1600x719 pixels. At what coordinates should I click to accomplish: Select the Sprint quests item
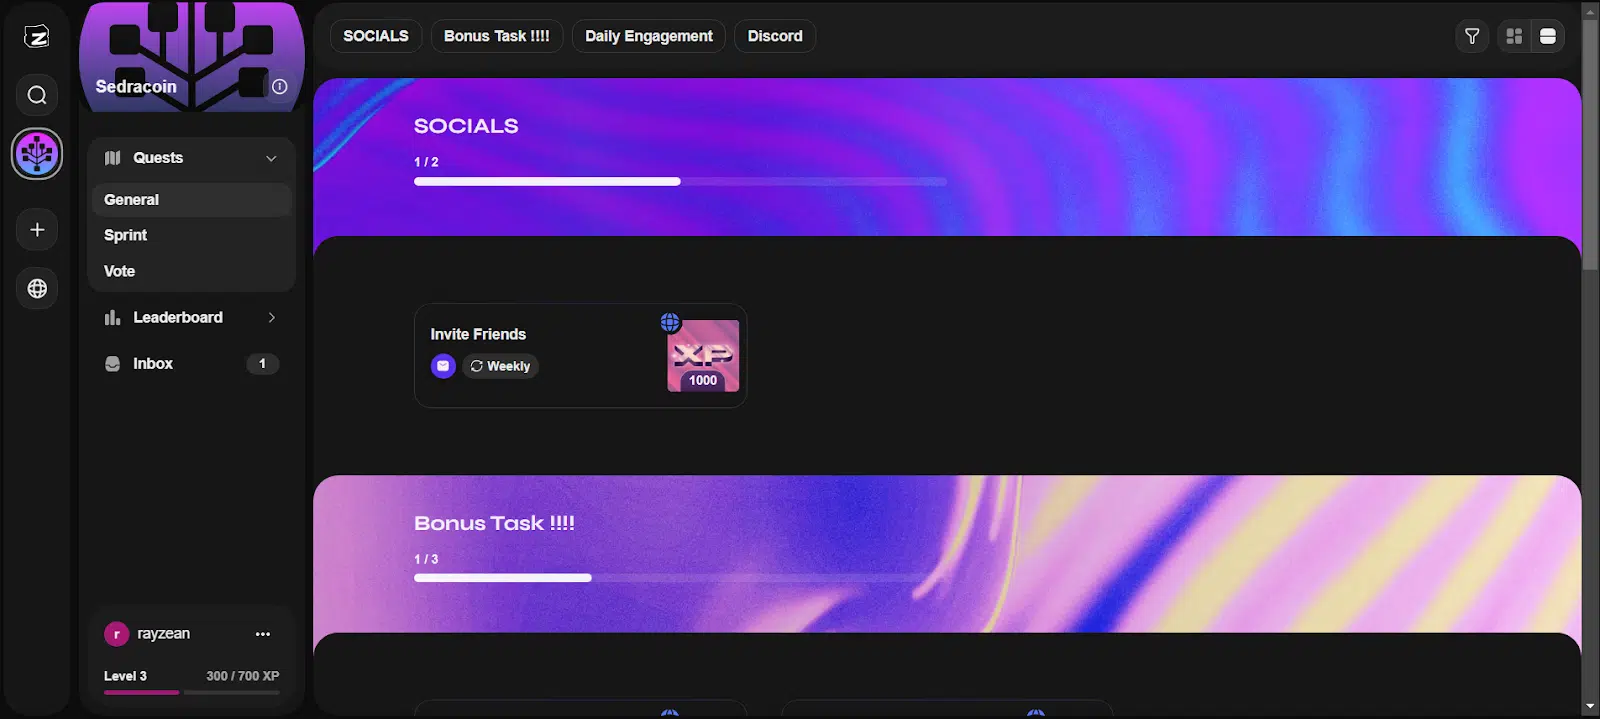126,235
